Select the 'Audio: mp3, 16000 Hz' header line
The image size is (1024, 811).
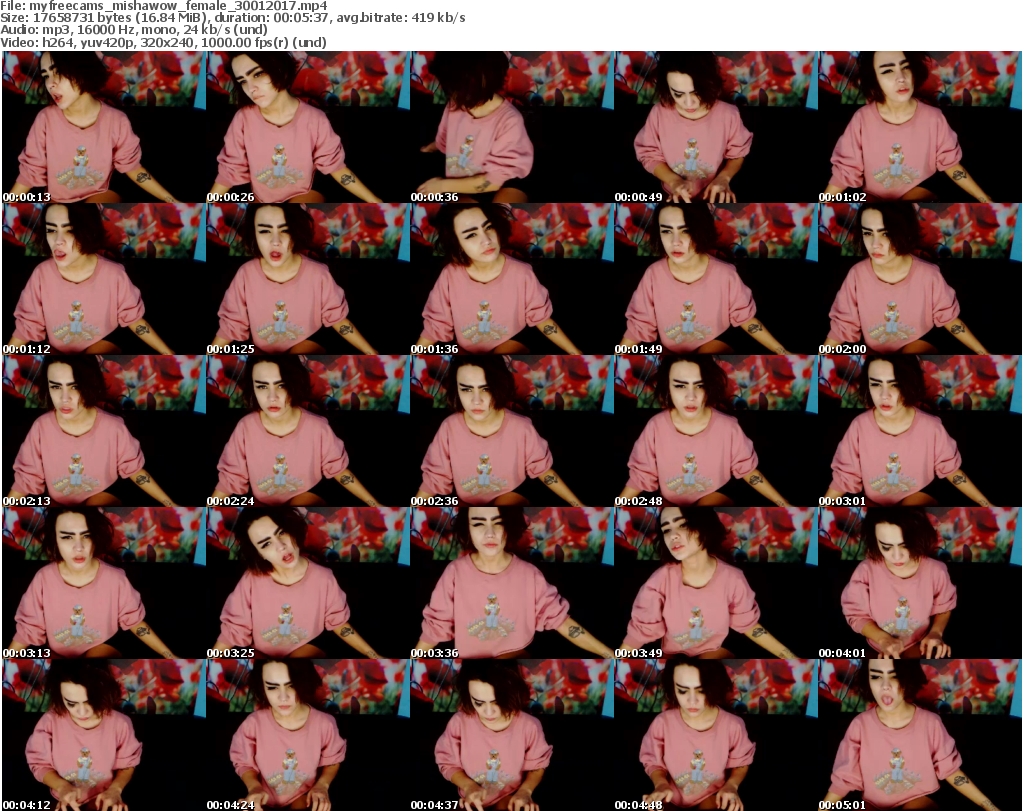click(x=135, y=30)
